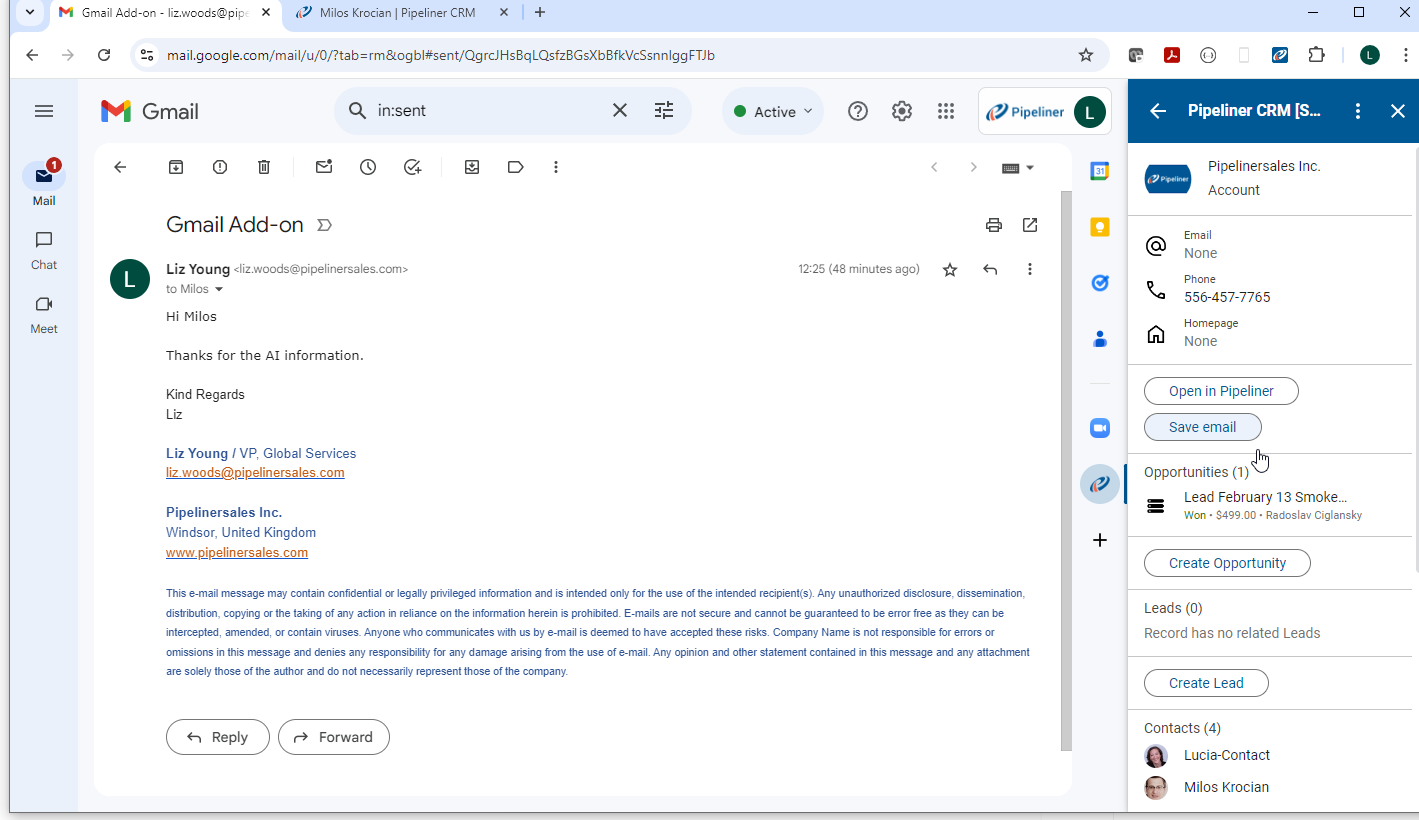Toggle Gmail main menu hamburger
Screen dimensions: 1419x820
[x=44, y=111]
